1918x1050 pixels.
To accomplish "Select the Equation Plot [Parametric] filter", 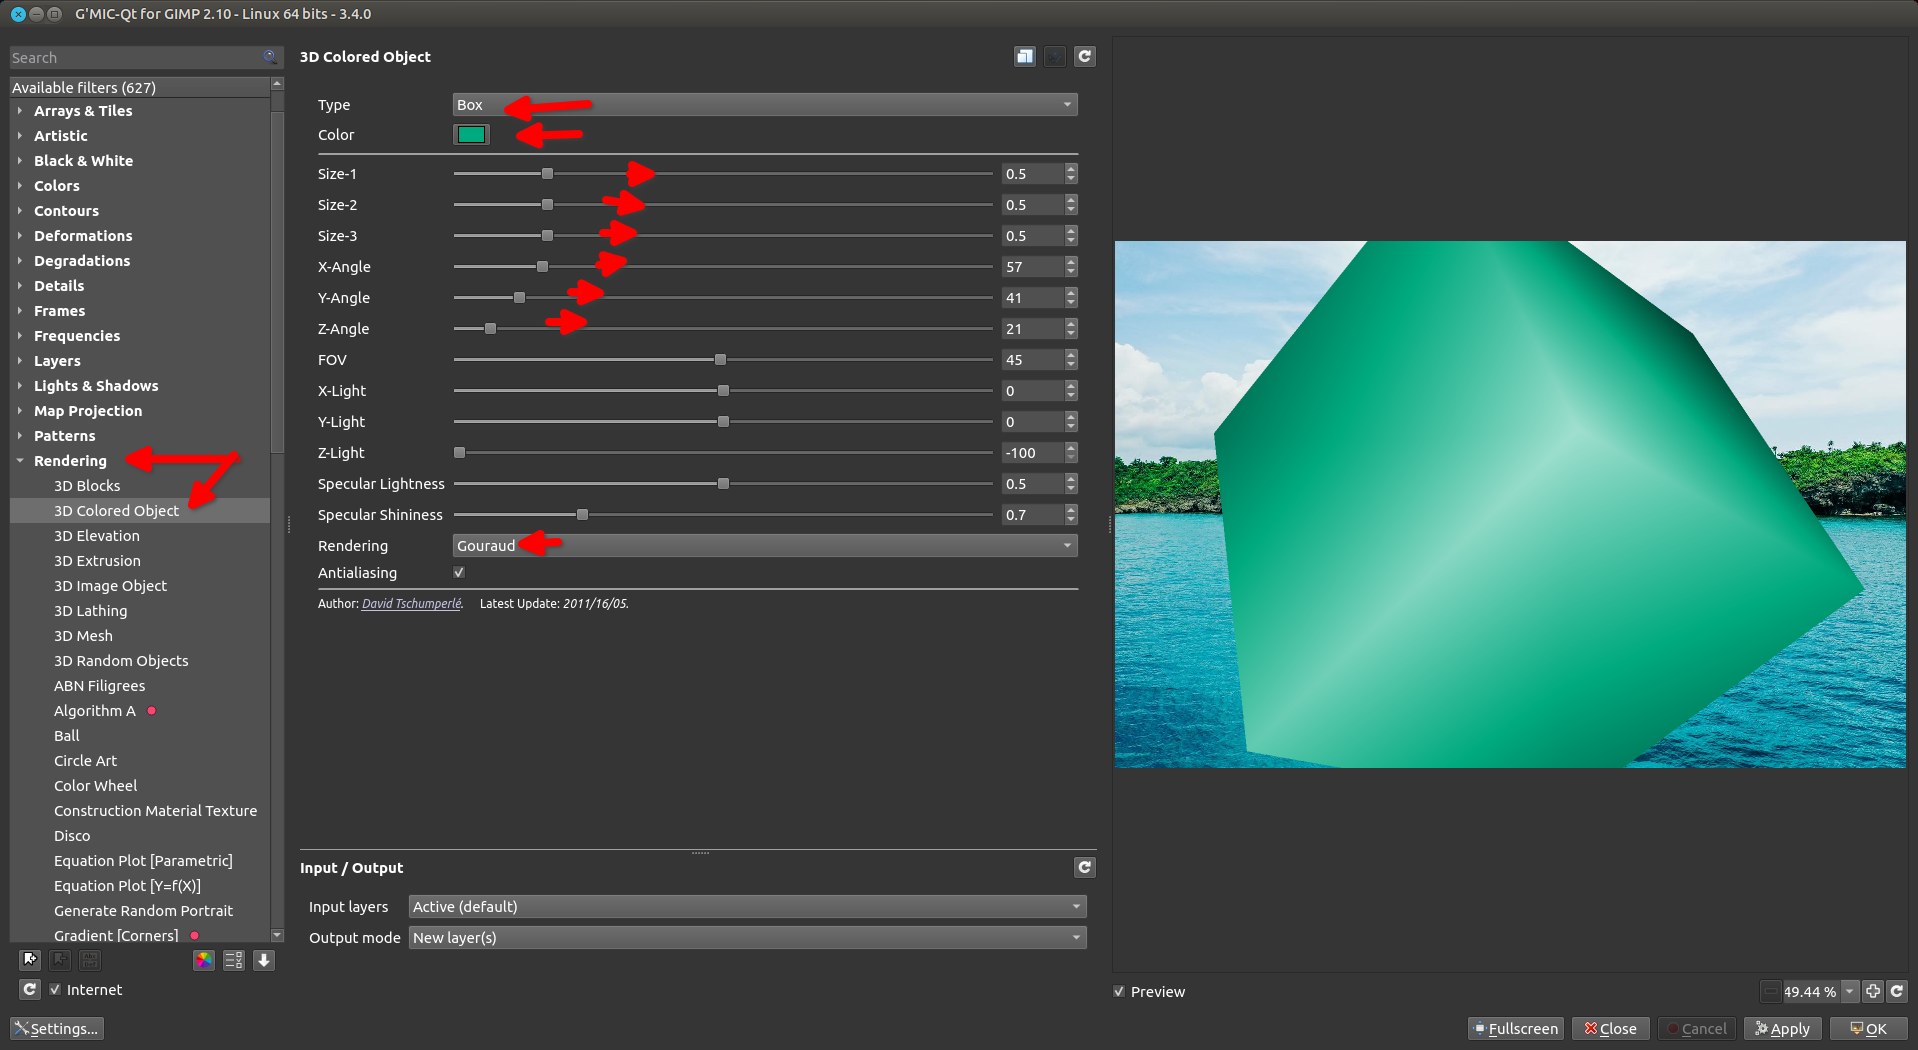I will (x=143, y=860).
